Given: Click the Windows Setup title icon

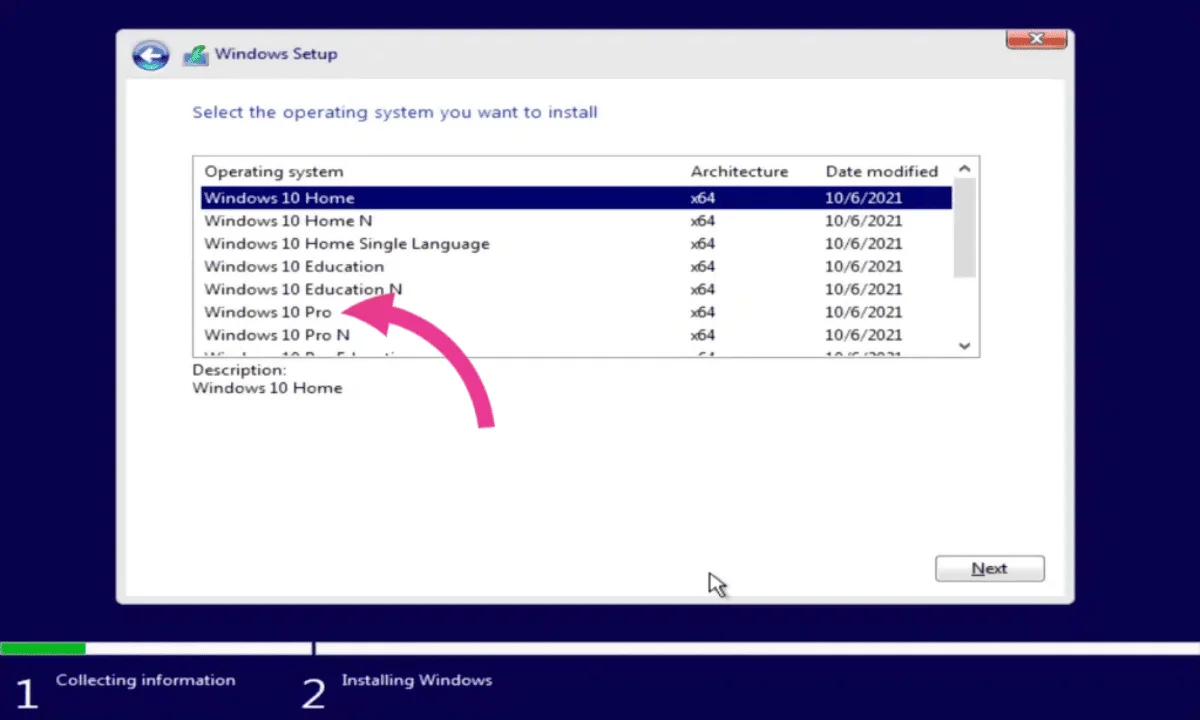Looking at the screenshot, I should pos(195,55).
